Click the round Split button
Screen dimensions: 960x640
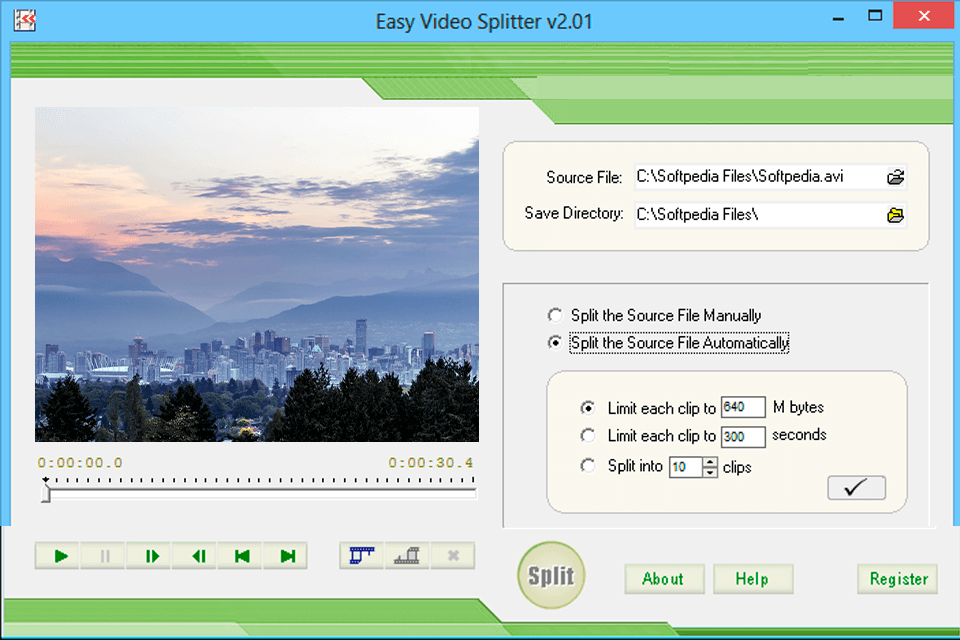pos(551,576)
